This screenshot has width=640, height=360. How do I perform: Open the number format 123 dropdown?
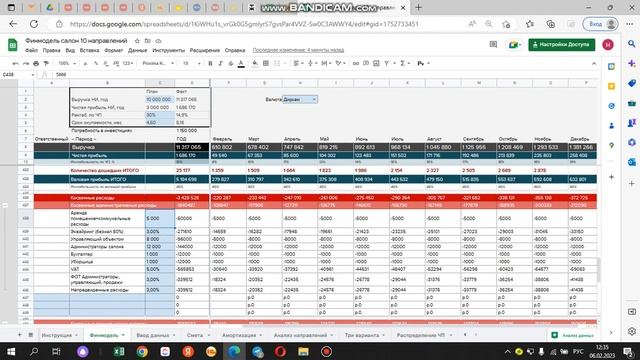coord(128,64)
